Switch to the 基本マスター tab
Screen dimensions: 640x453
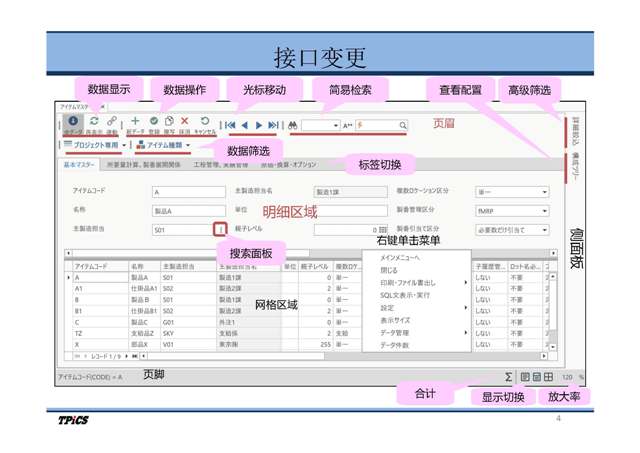tap(80, 165)
